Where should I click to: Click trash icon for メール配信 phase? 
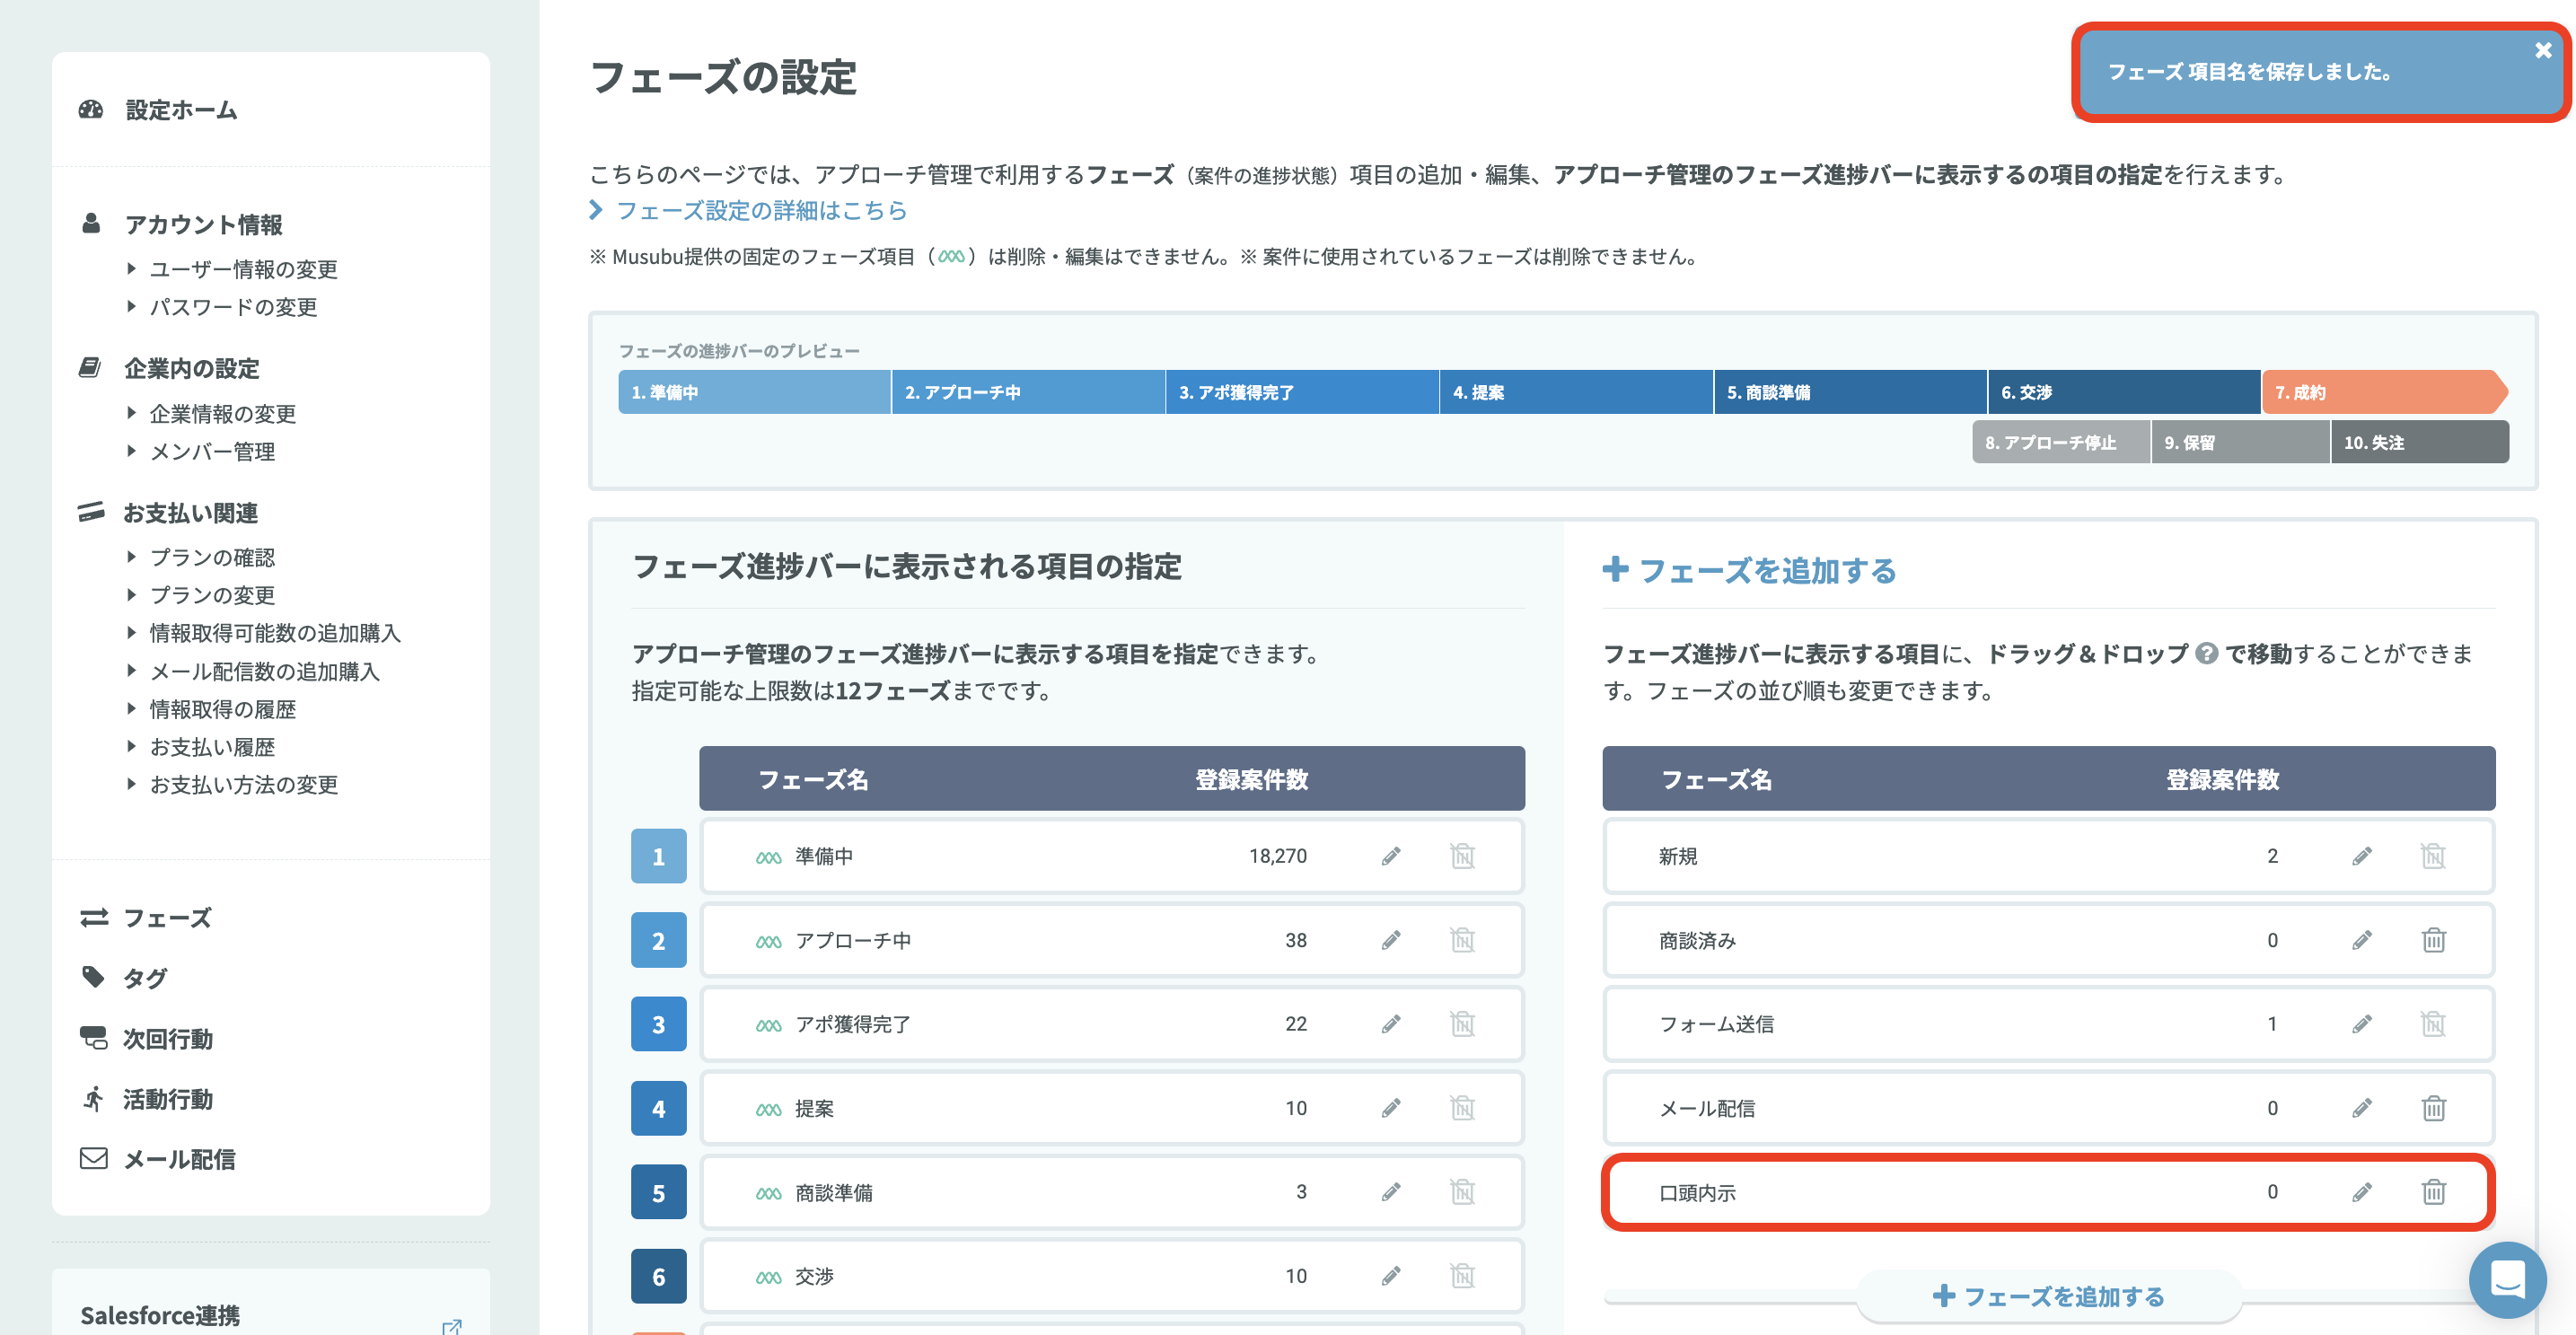click(x=2433, y=1108)
